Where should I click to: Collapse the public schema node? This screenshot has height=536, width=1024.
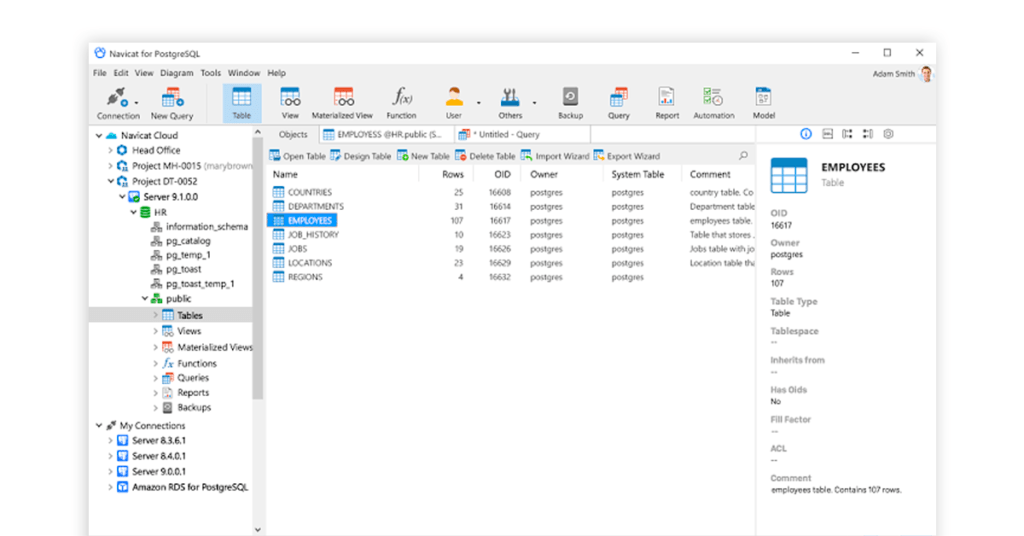145,298
